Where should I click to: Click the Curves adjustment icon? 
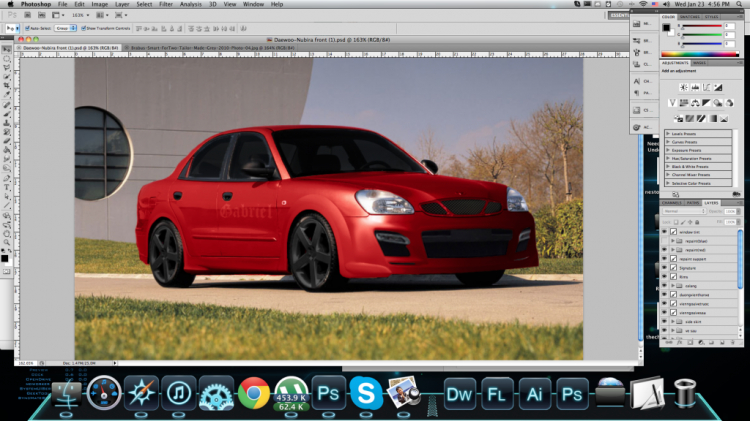pyautogui.click(x=706, y=87)
